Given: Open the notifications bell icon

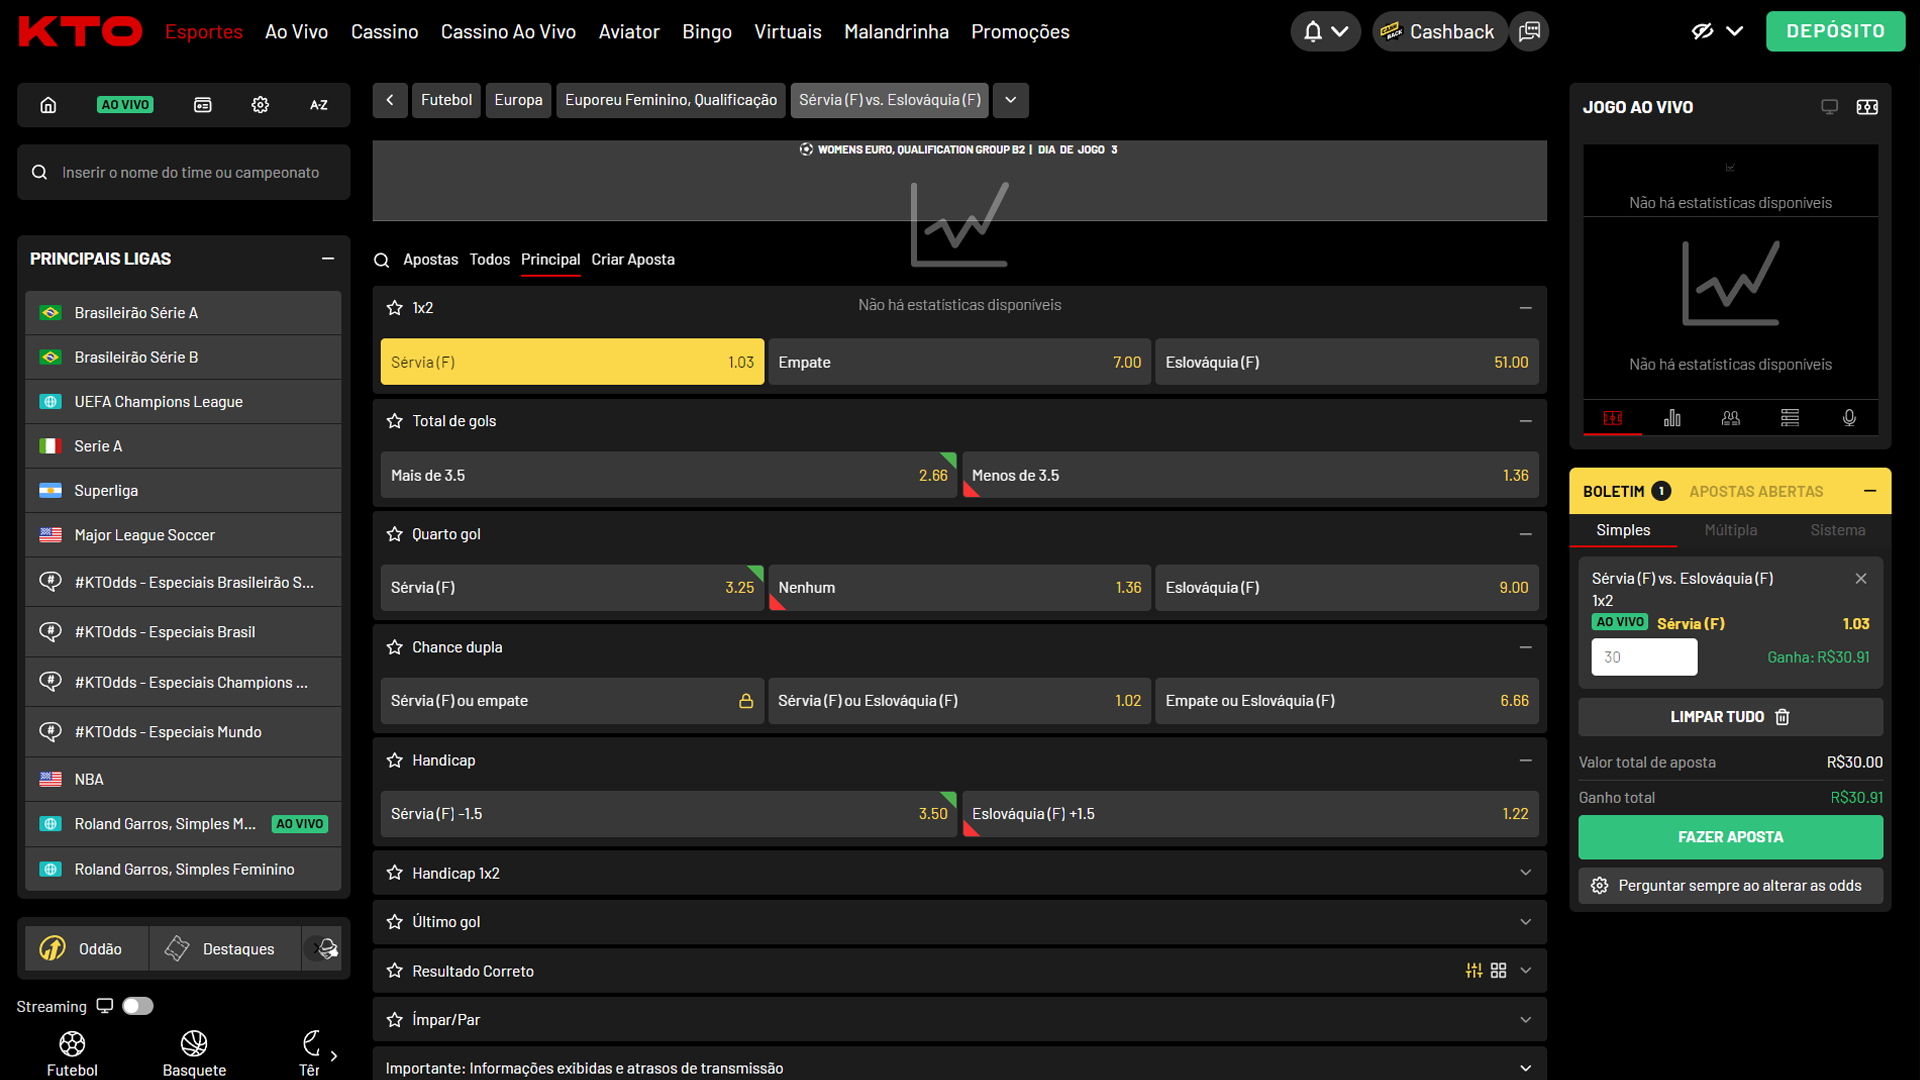Looking at the screenshot, I should [1313, 32].
